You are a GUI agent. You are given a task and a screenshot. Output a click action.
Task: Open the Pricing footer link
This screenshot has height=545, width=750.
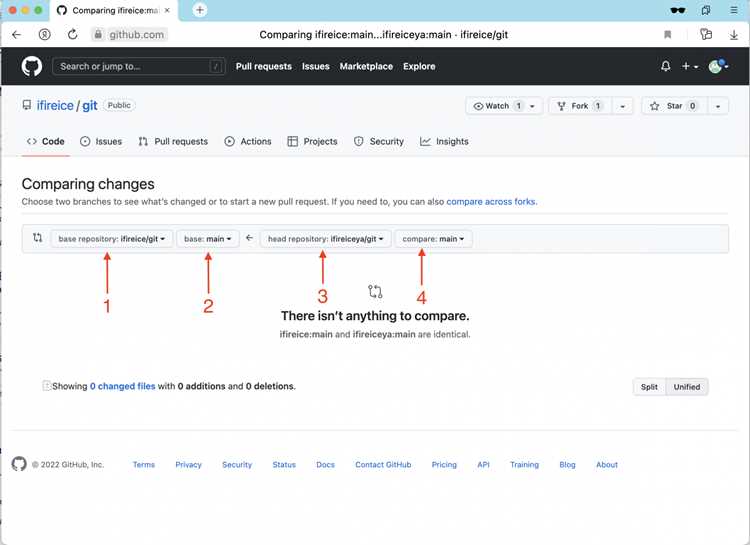coord(444,465)
